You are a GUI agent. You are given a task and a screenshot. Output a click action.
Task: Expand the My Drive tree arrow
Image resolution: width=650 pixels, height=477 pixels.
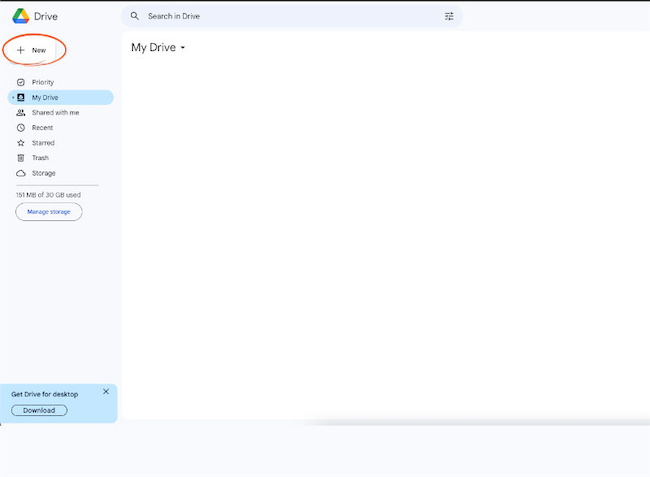pyautogui.click(x=13, y=97)
